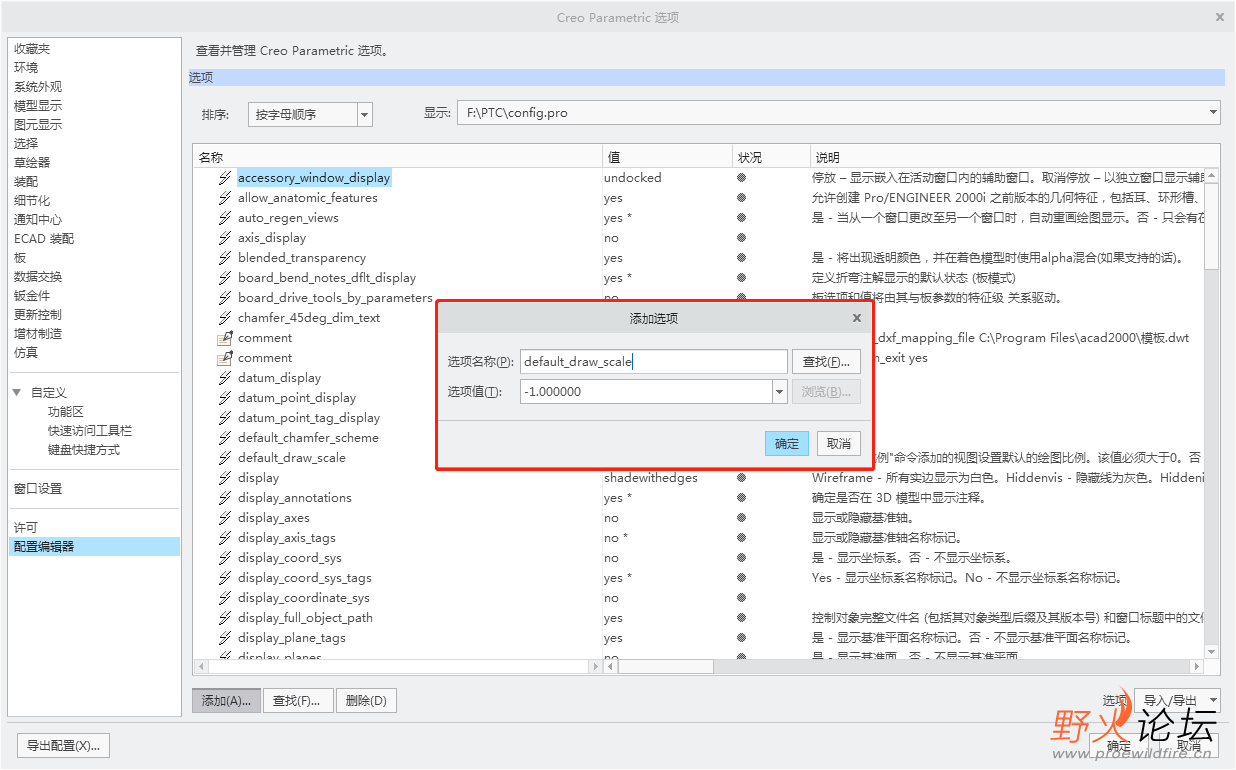Close the 添加选项 dialog with X

pyautogui.click(x=856, y=318)
